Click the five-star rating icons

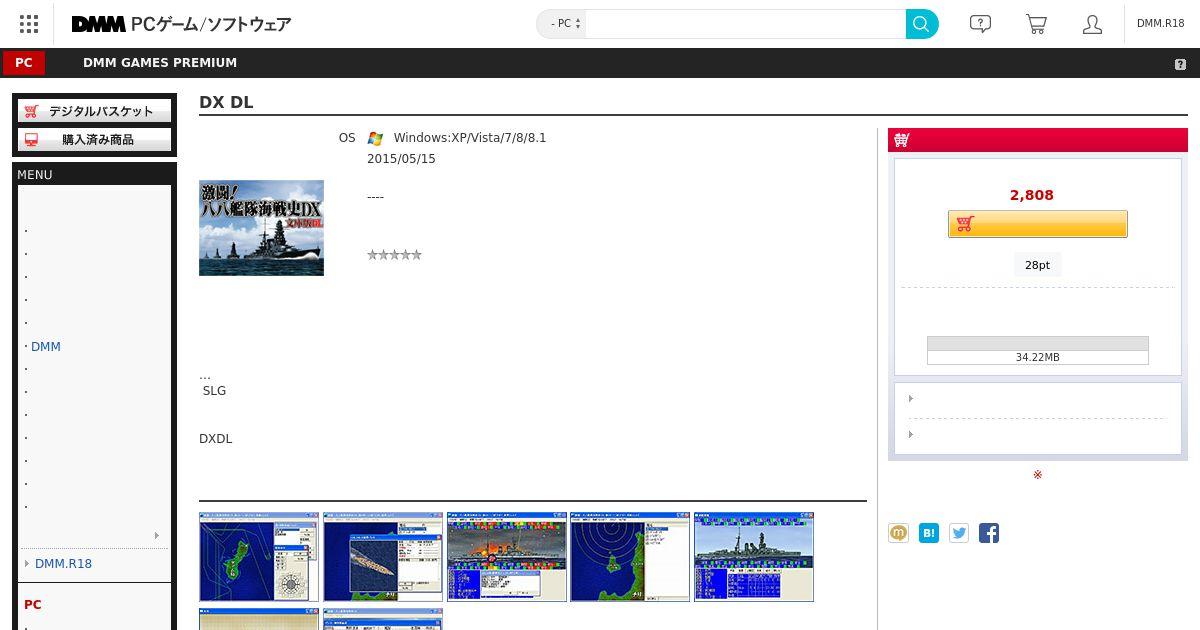point(394,255)
